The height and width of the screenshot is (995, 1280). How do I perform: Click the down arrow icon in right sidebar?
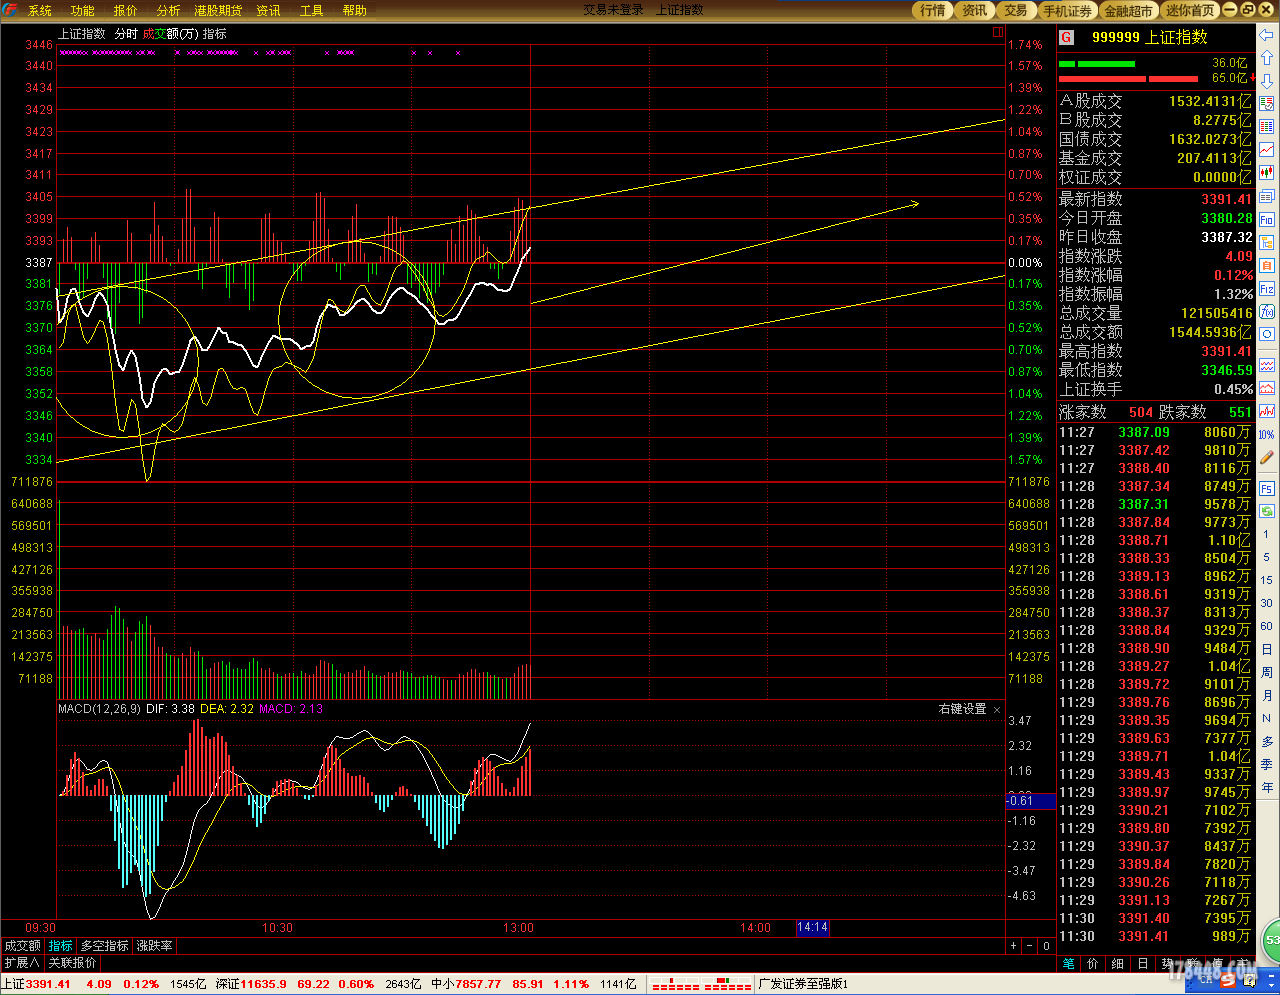(1267, 81)
